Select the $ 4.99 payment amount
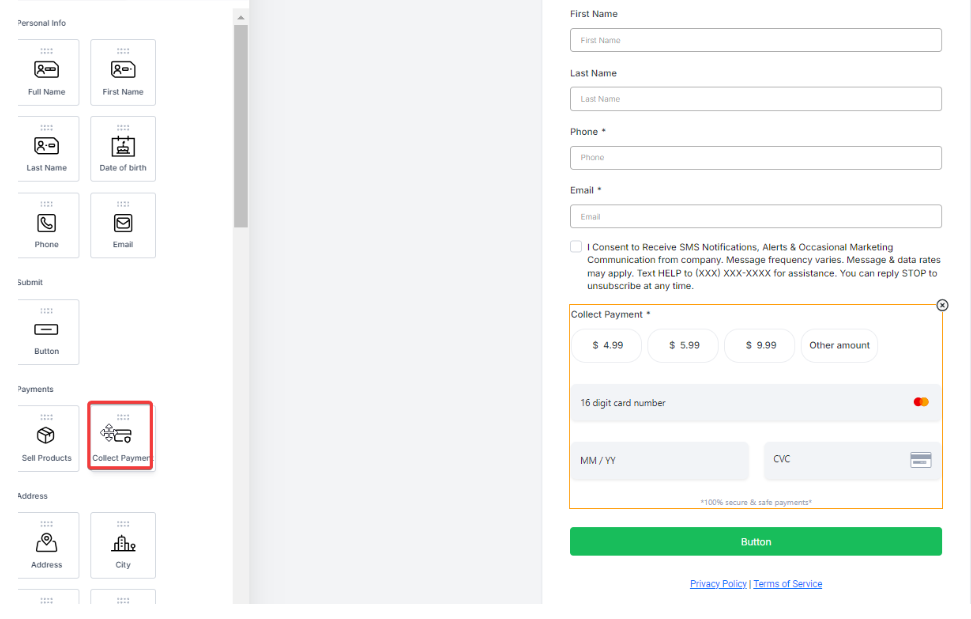This screenshot has height=619, width=971. [607, 345]
